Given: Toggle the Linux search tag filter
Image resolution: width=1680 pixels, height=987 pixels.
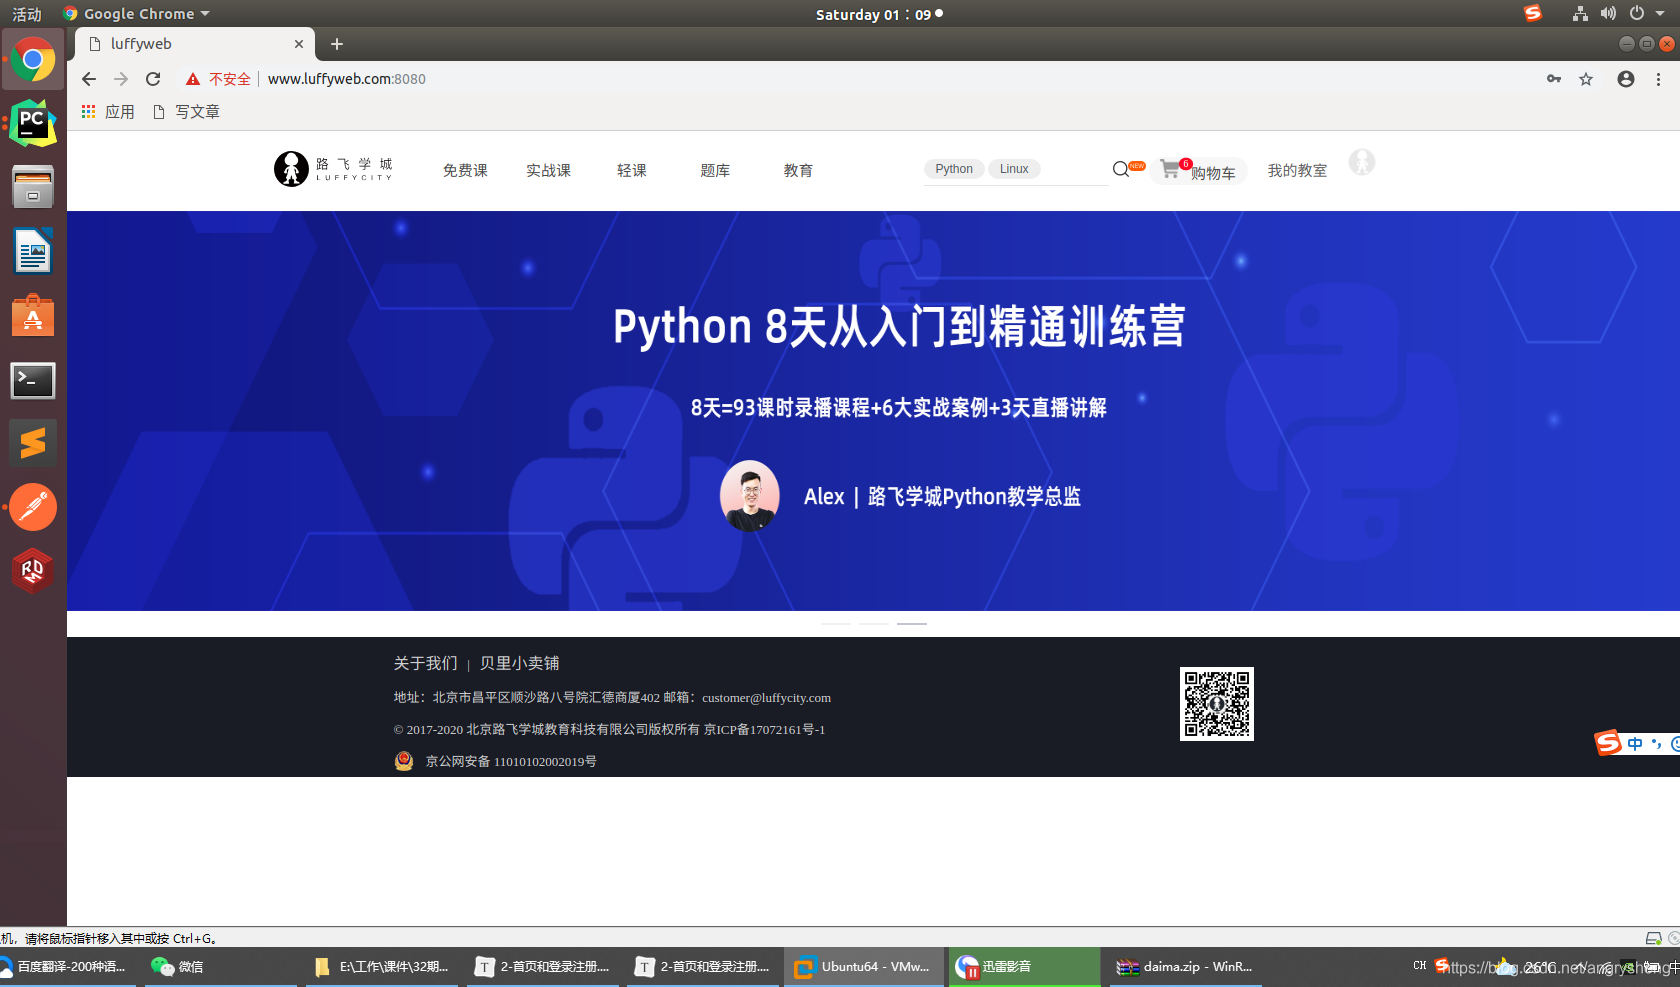Looking at the screenshot, I should point(1014,169).
